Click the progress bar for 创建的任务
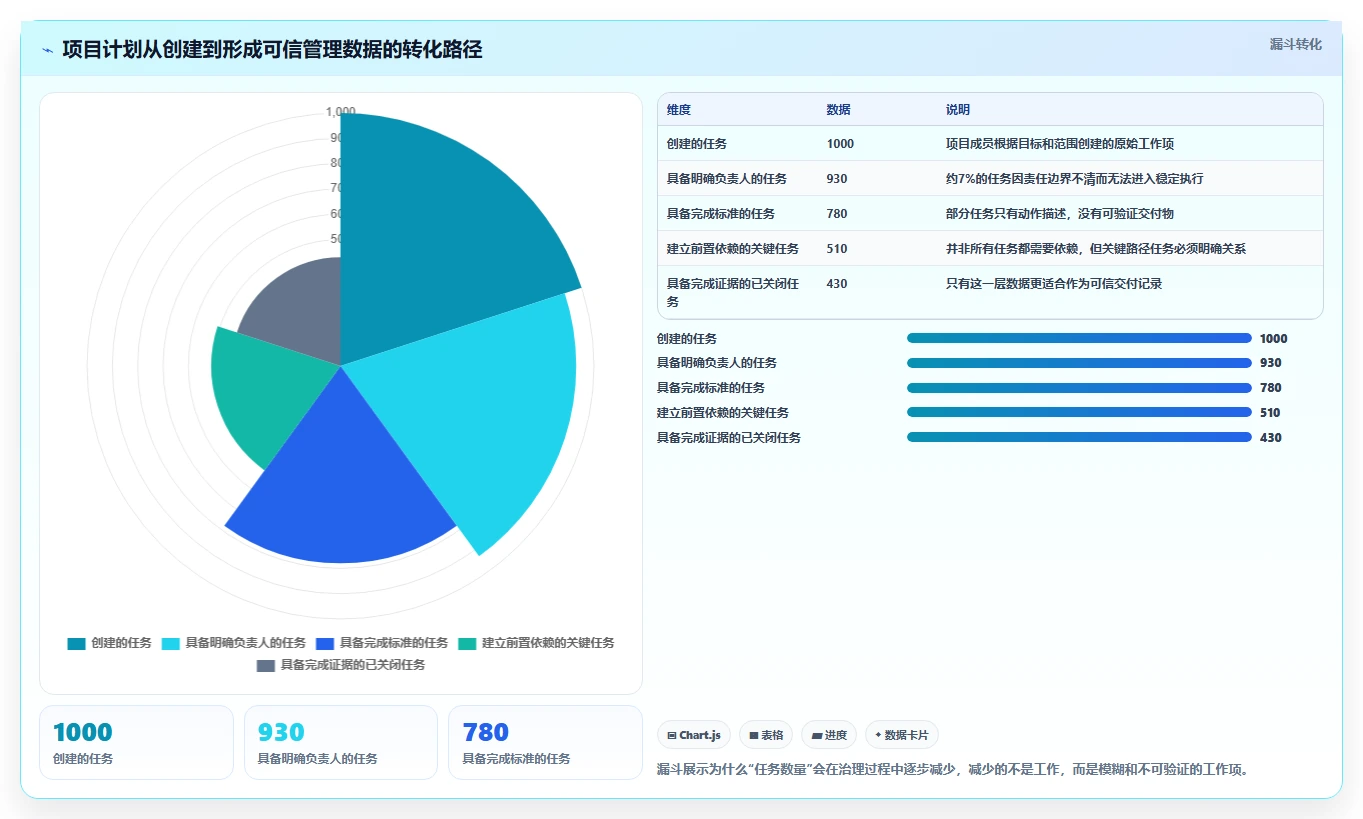 (x=1079, y=338)
